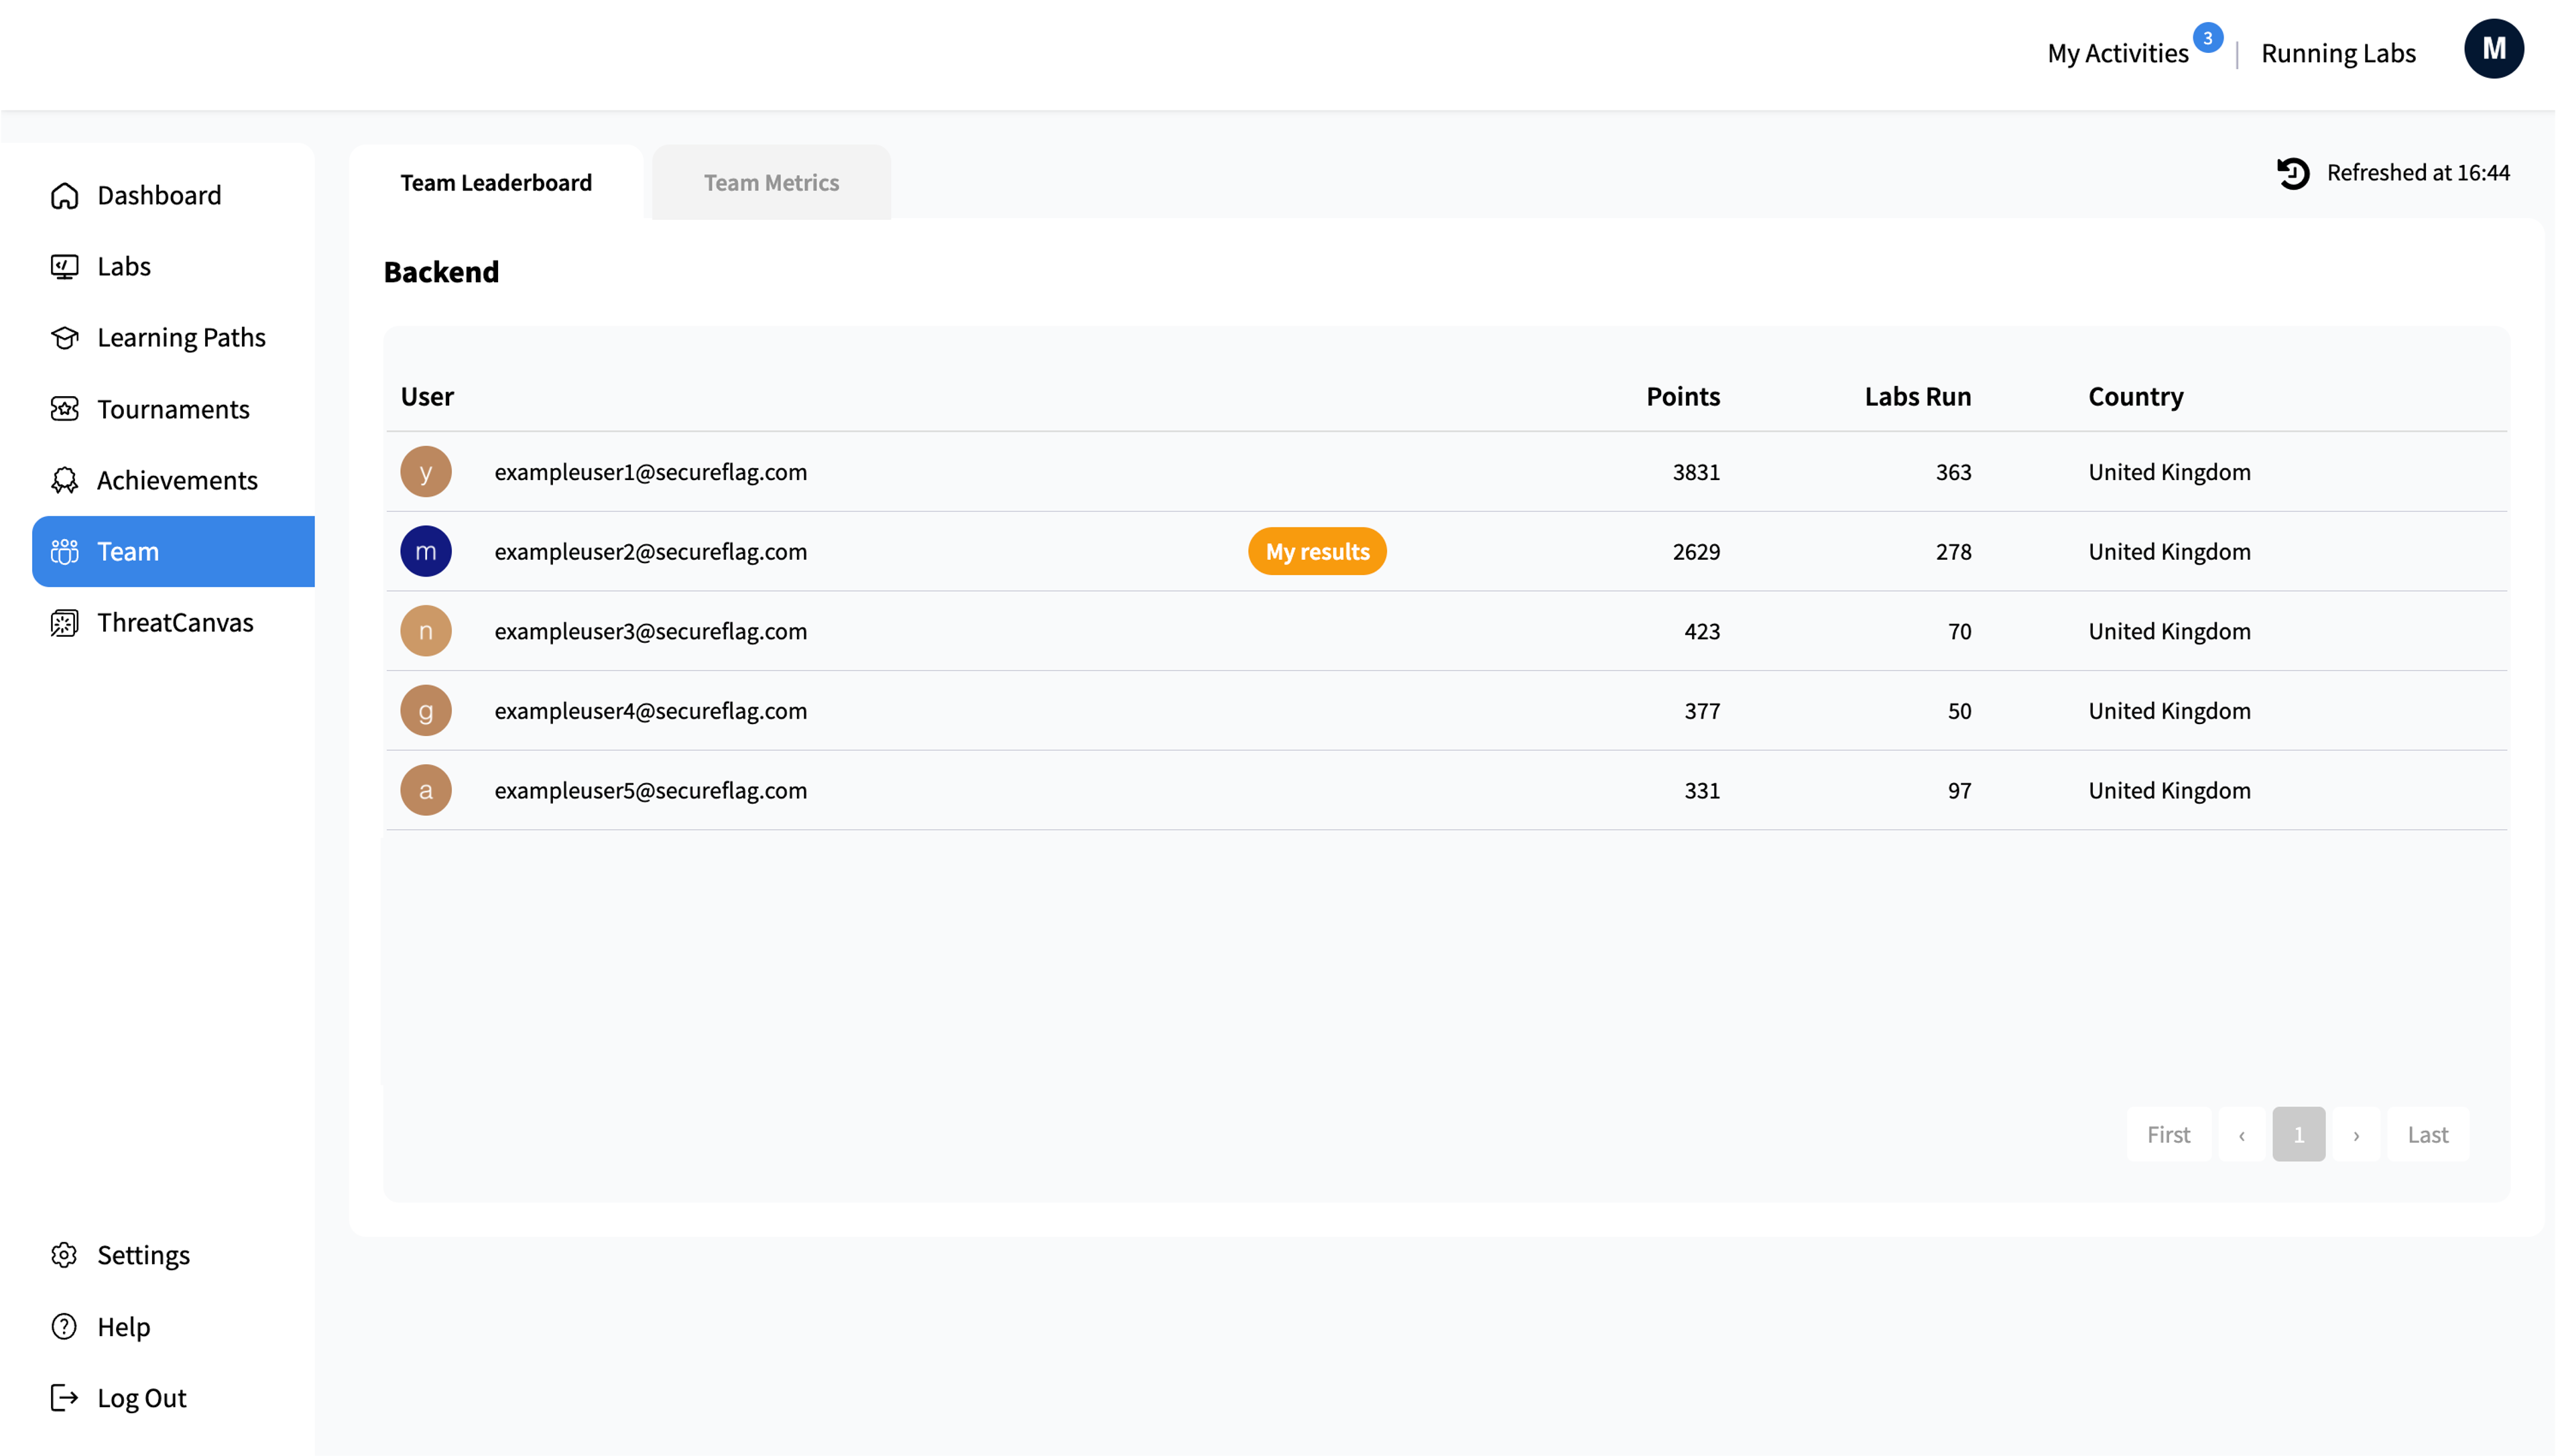Click points value 377
Screen dimensions: 2556x1456
1702,711
